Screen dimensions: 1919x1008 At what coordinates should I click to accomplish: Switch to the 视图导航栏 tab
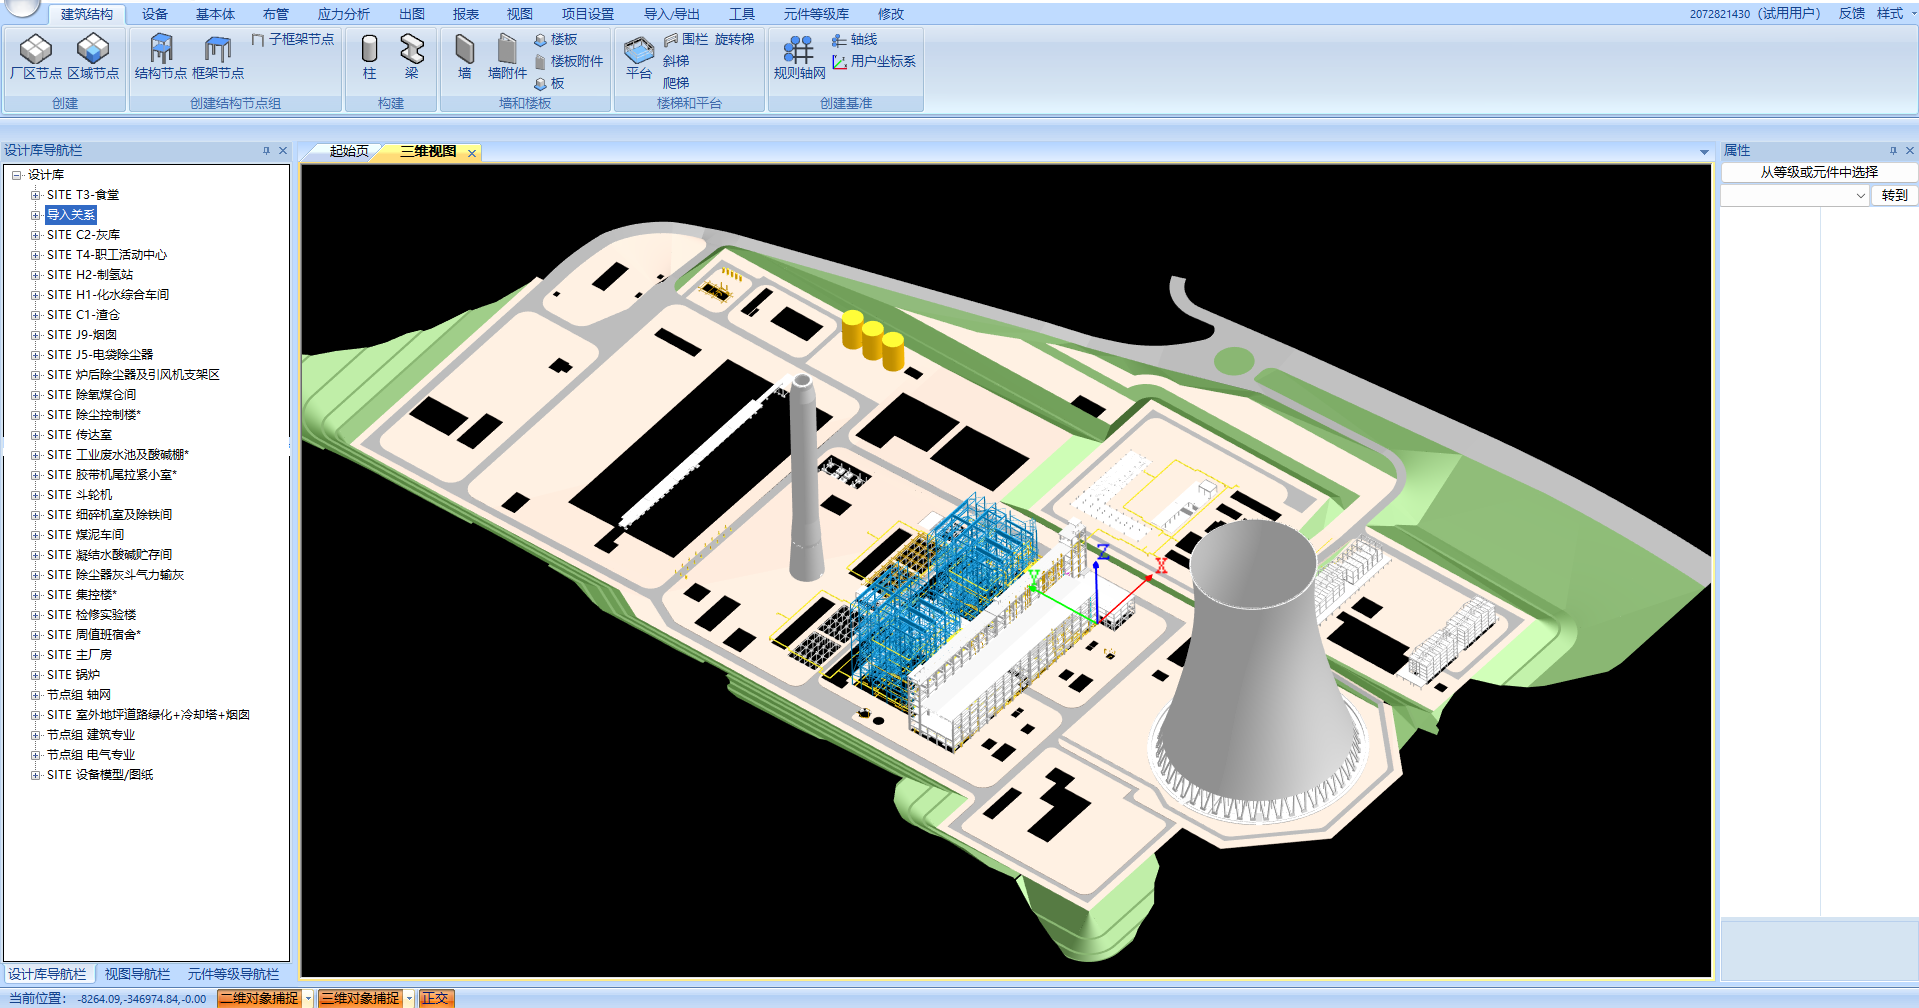[137, 974]
